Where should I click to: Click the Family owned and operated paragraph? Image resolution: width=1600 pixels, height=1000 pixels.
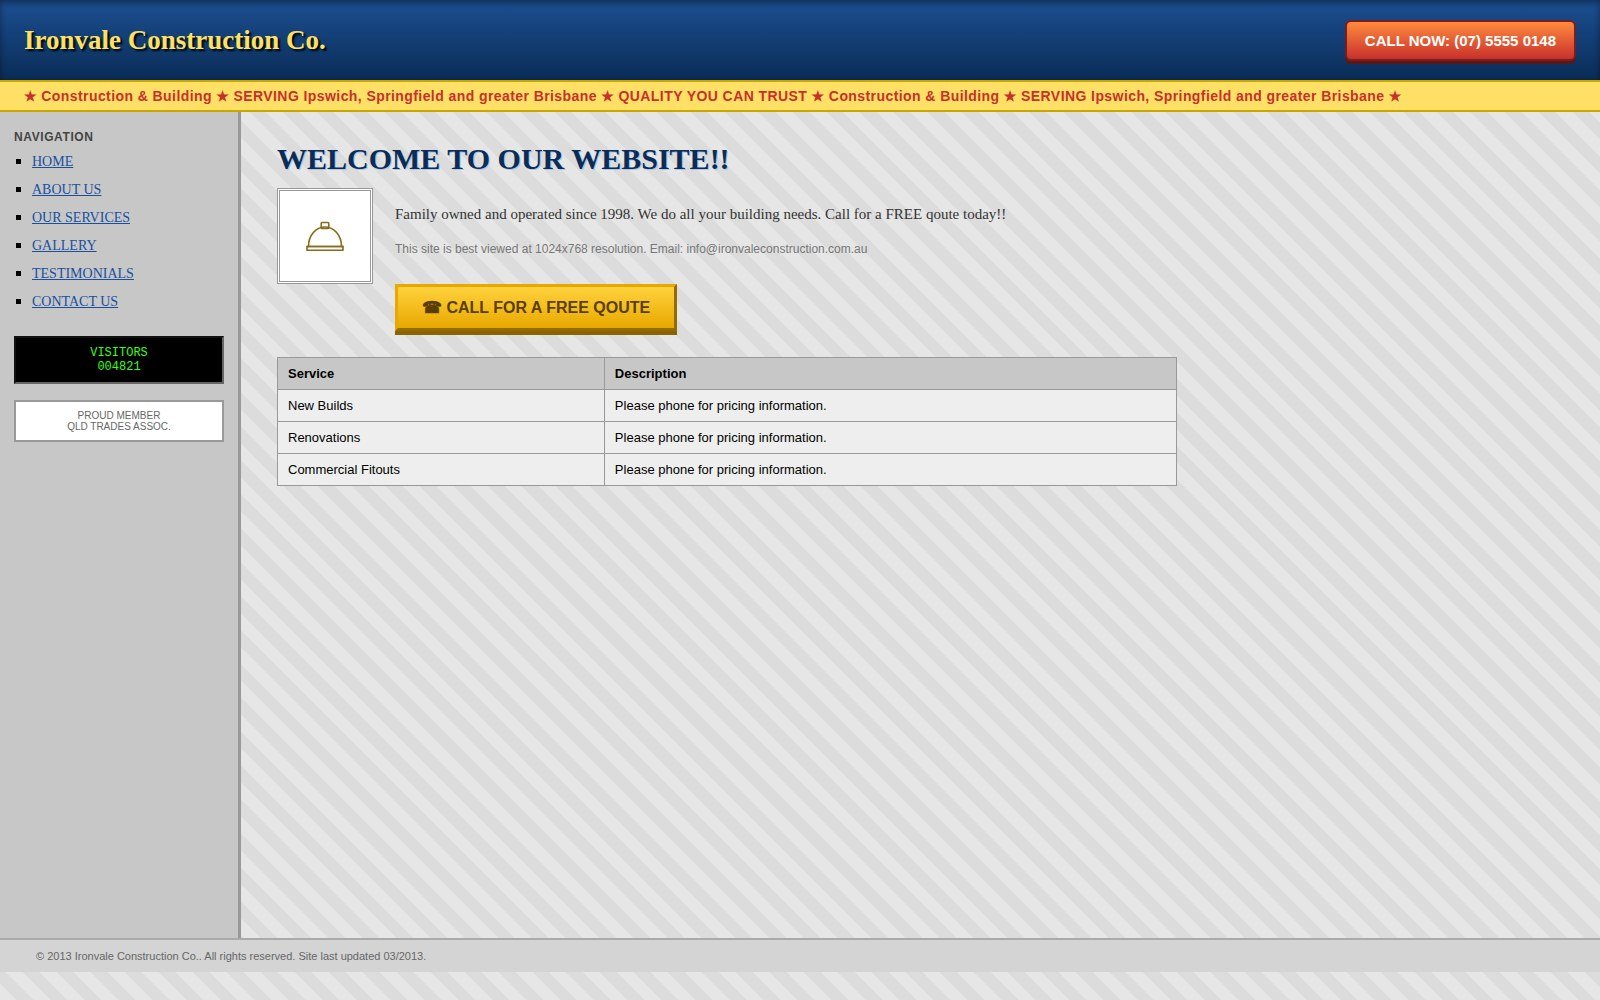(x=700, y=214)
